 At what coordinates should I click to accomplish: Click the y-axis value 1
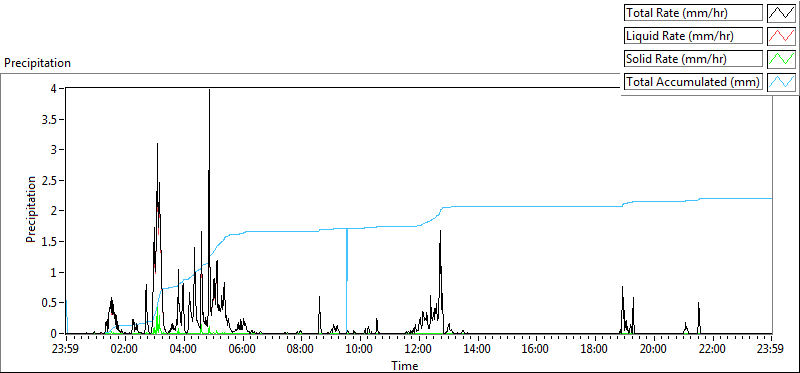pos(55,272)
